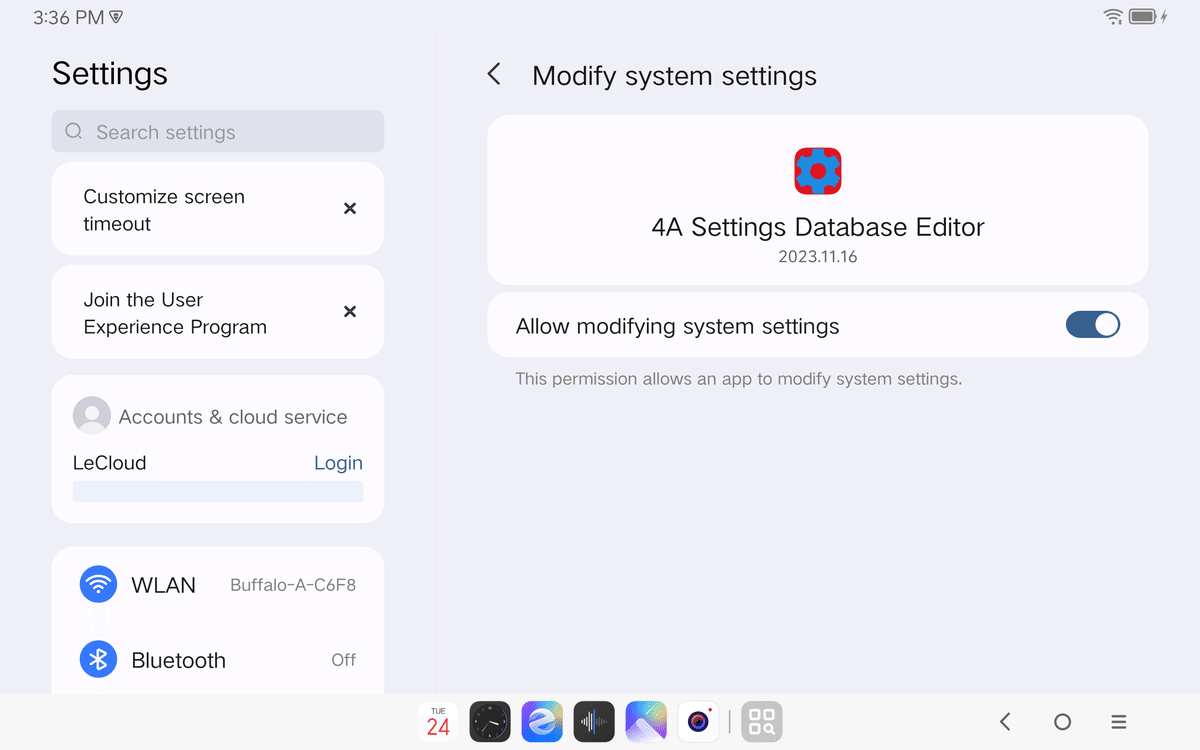Launch the Gallery app from the dock
Image resolution: width=1200 pixels, height=750 pixels.
click(646, 721)
